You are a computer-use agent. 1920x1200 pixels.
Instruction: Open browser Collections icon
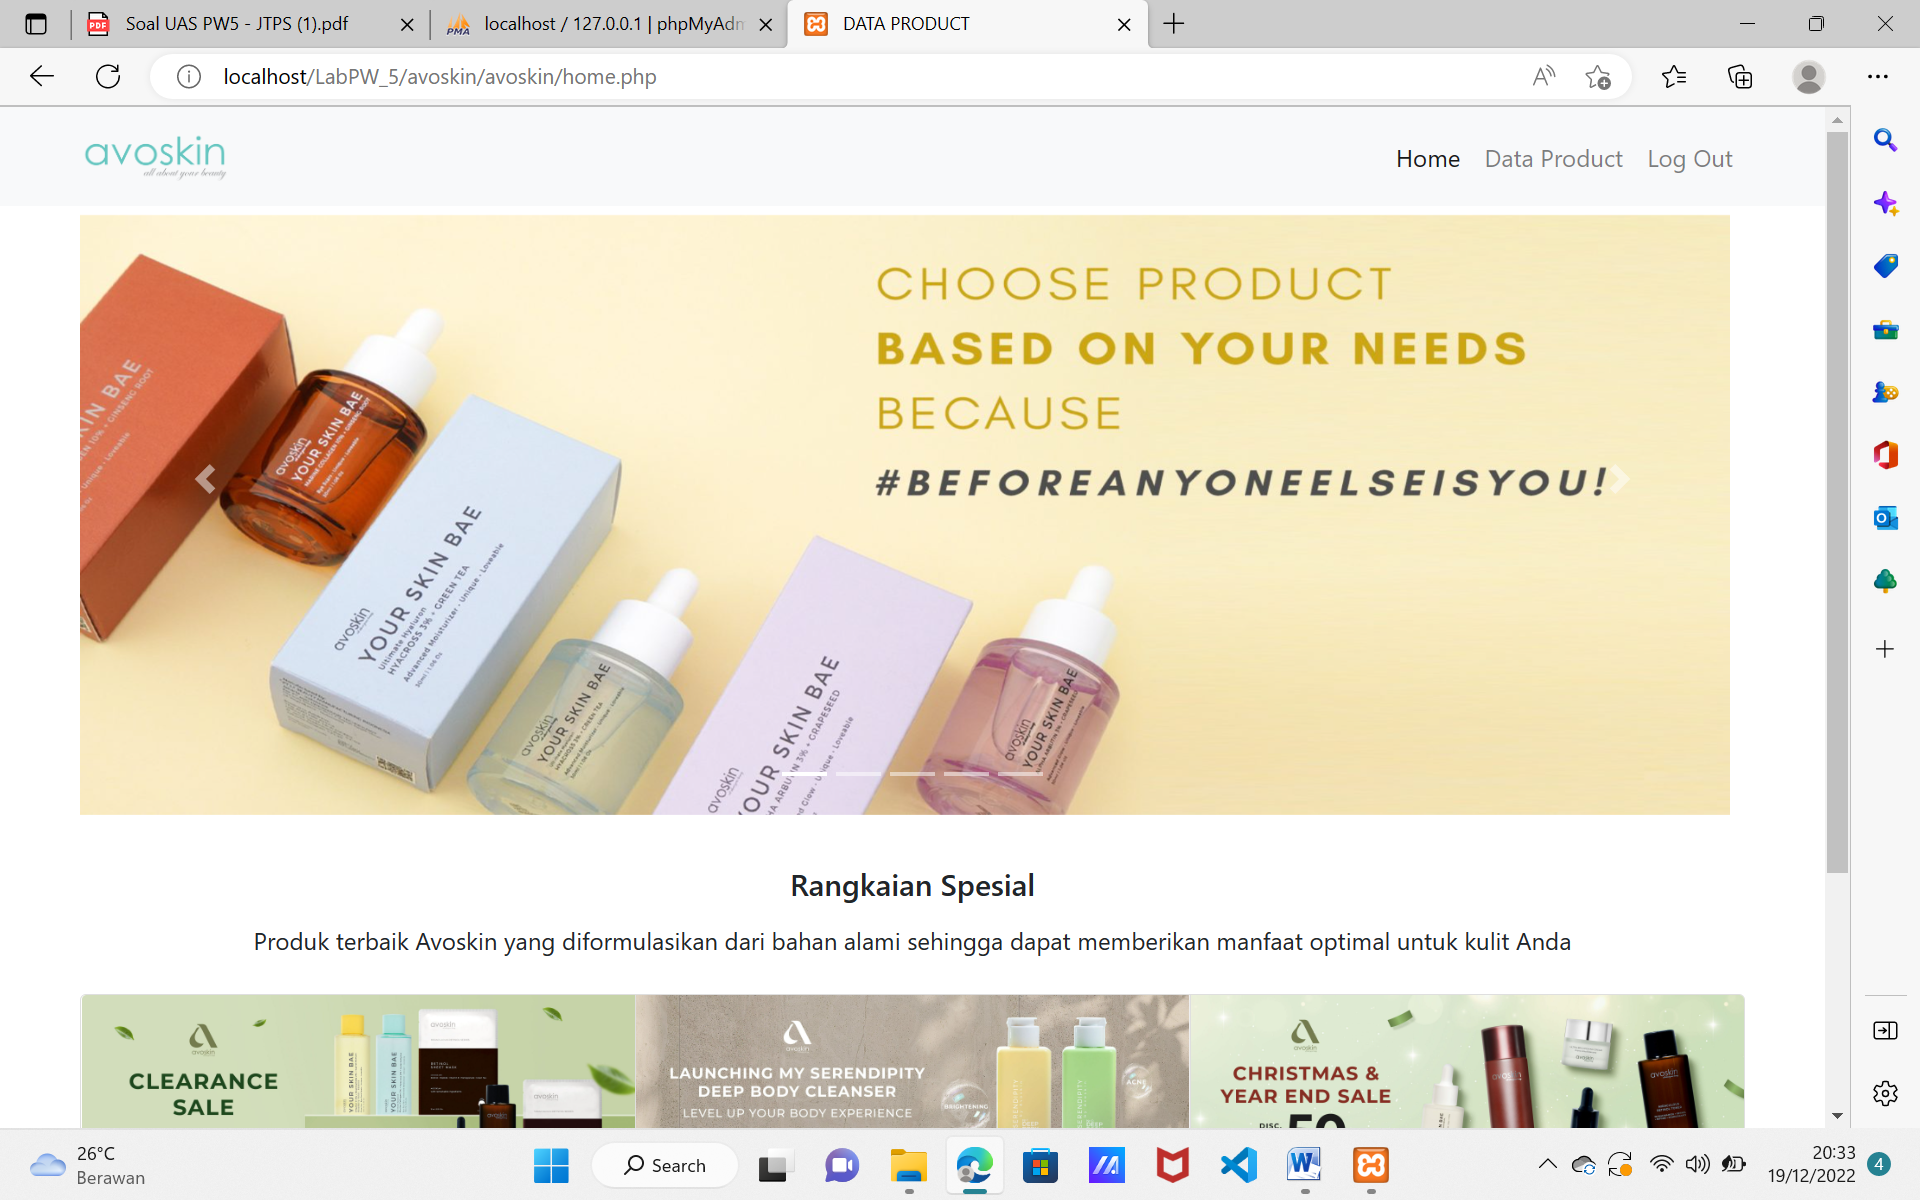tap(1740, 77)
